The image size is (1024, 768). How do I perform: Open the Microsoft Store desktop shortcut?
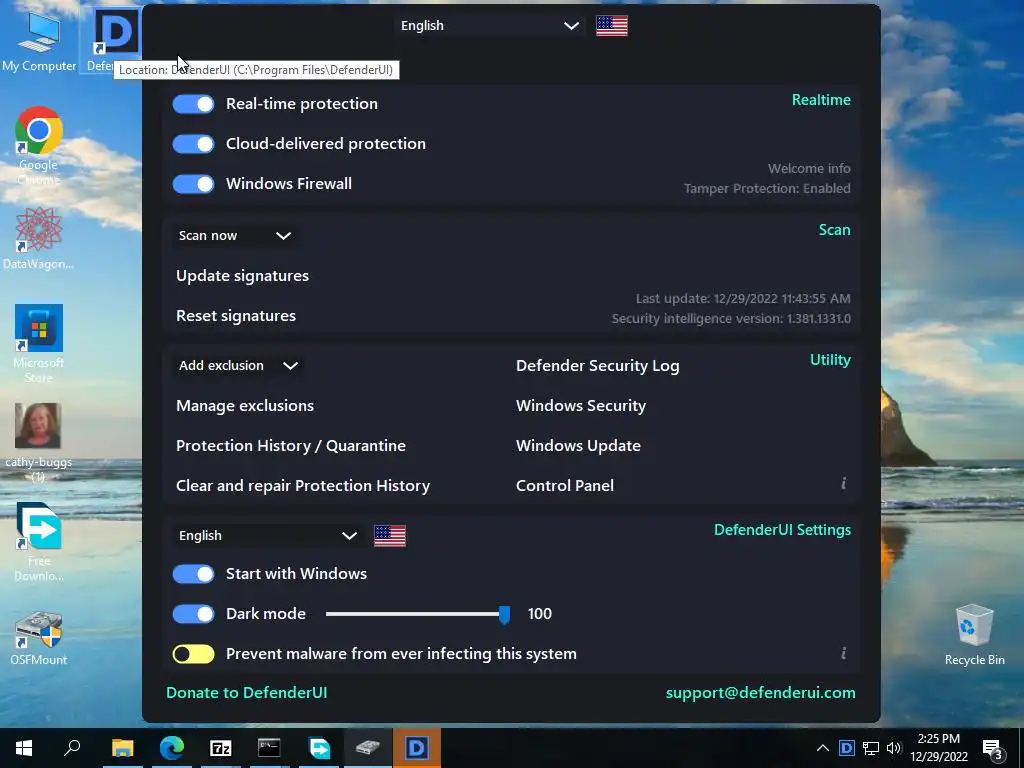(39, 344)
